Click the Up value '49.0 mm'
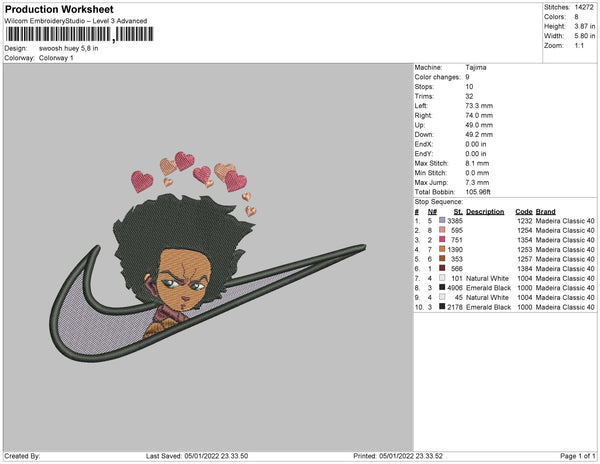This screenshot has width=600, height=464. click(479, 125)
